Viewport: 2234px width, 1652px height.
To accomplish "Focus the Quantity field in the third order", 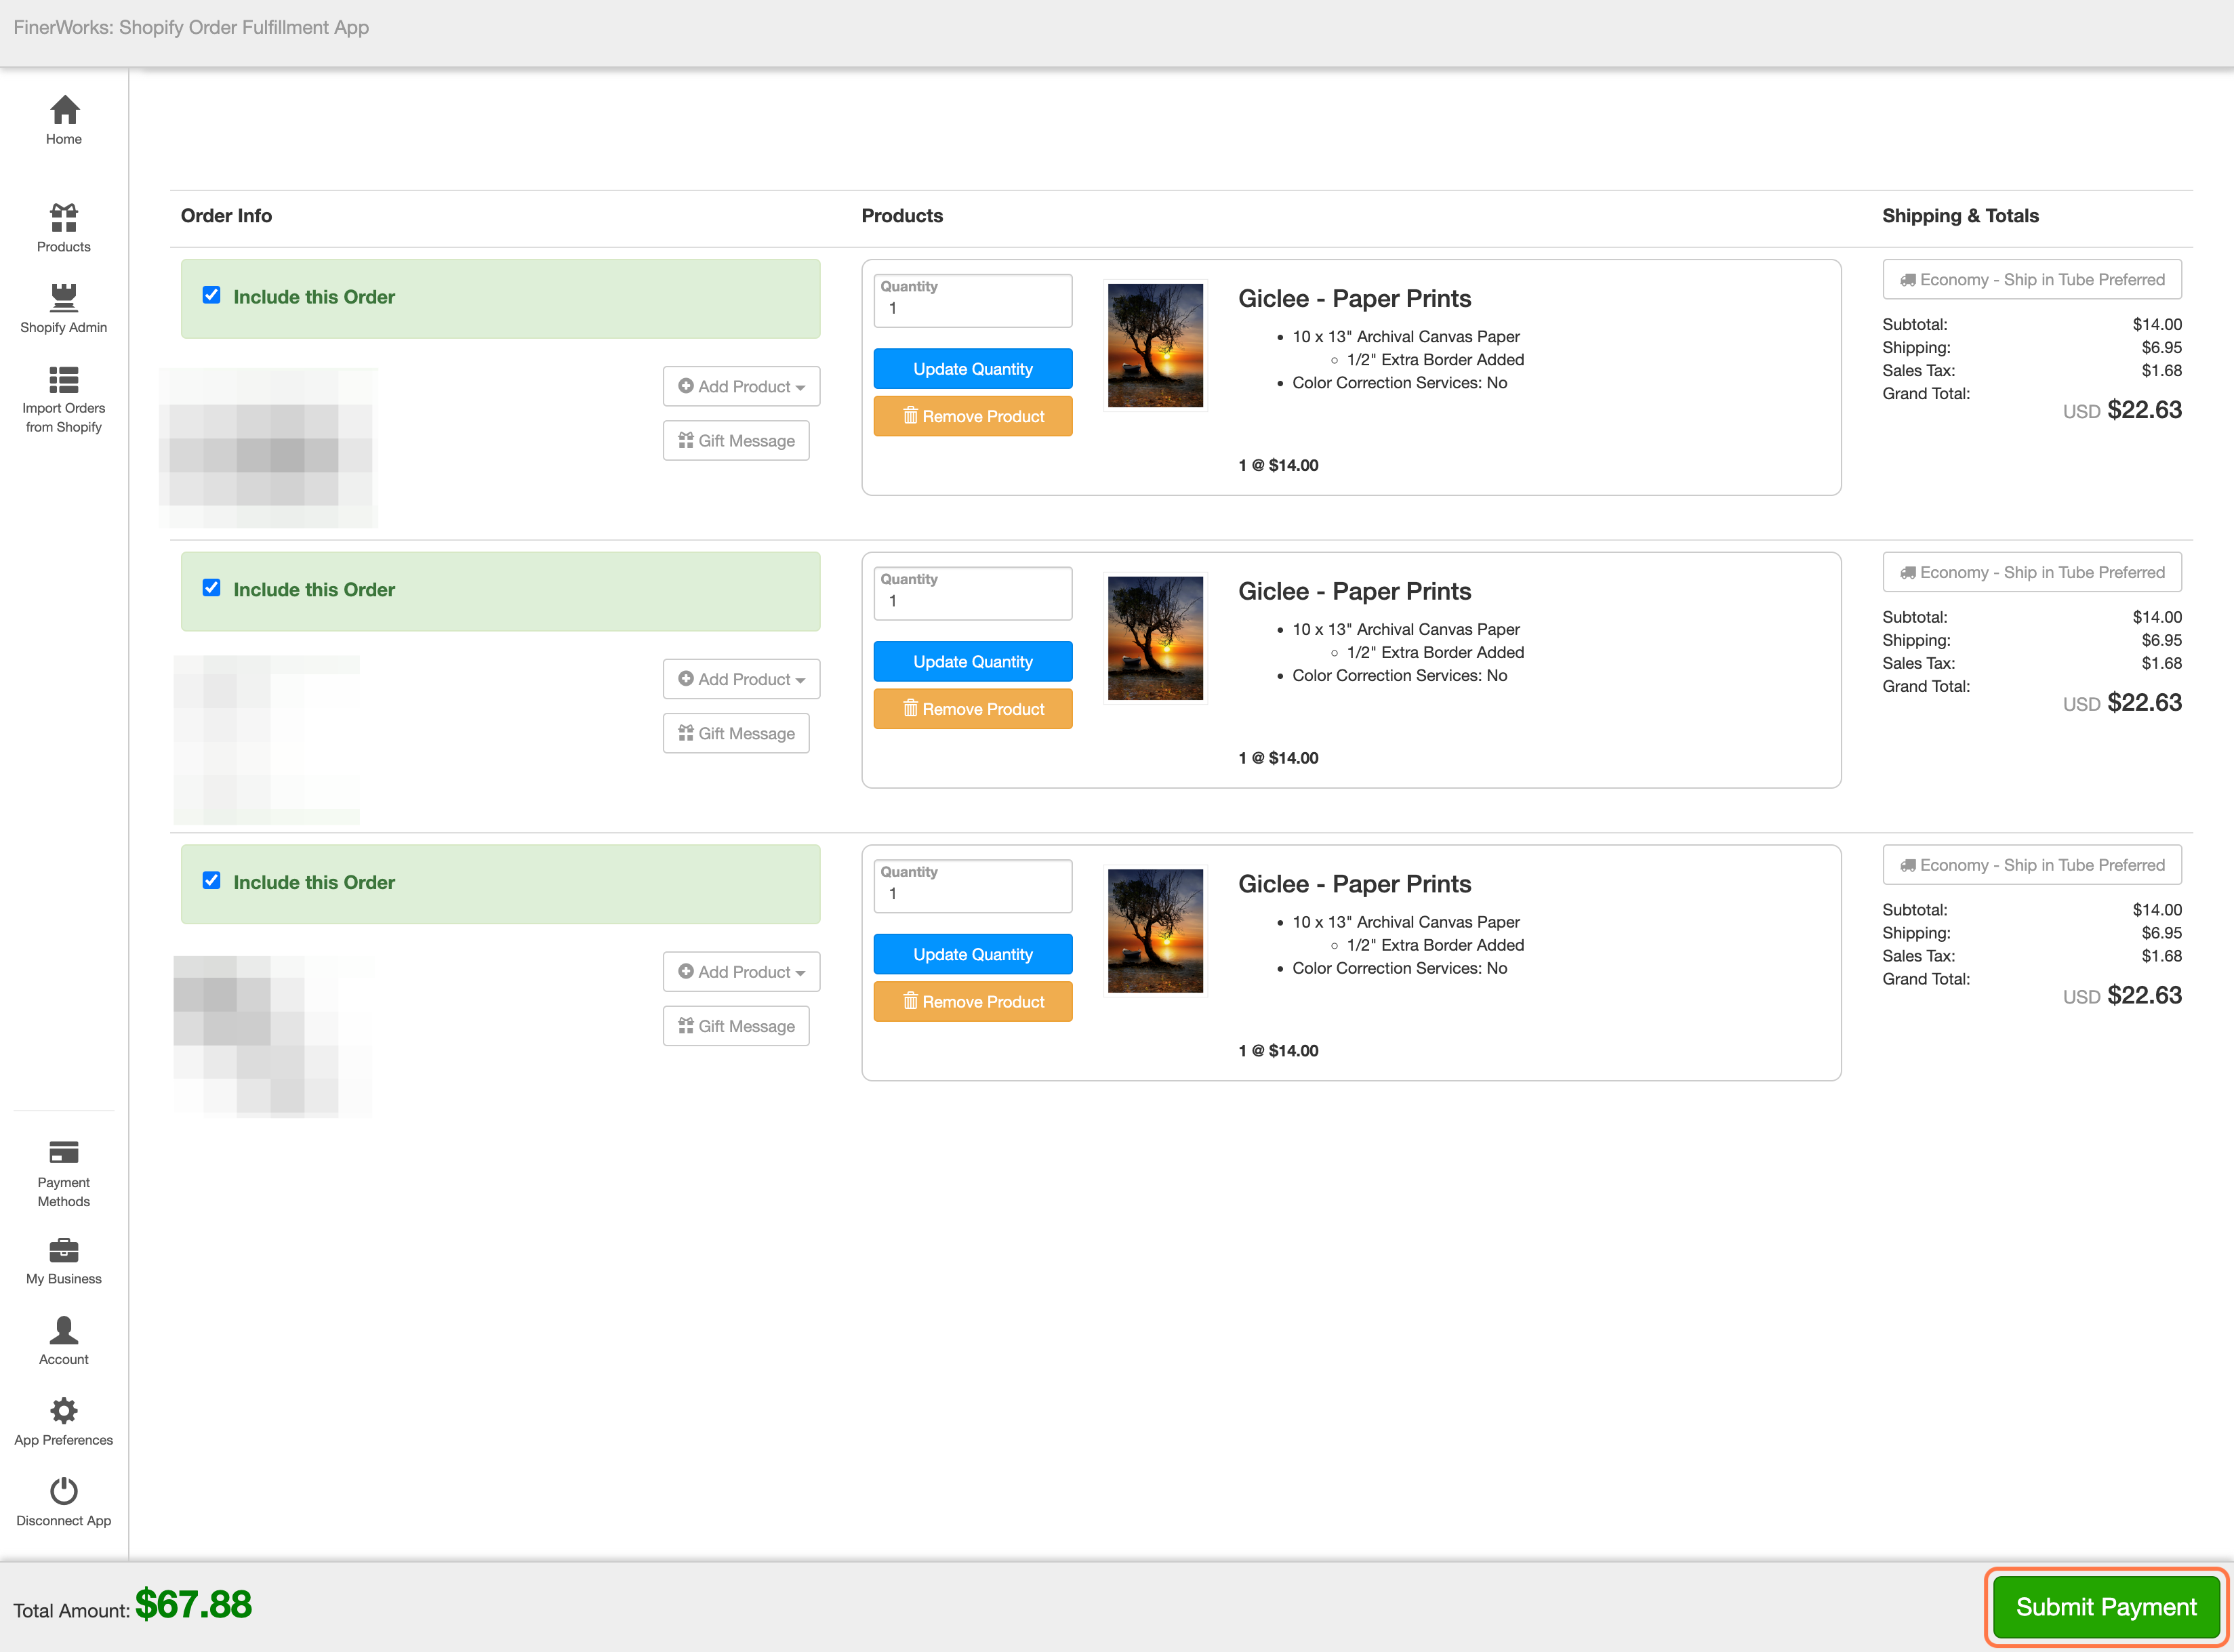I will click(x=973, y=887).
